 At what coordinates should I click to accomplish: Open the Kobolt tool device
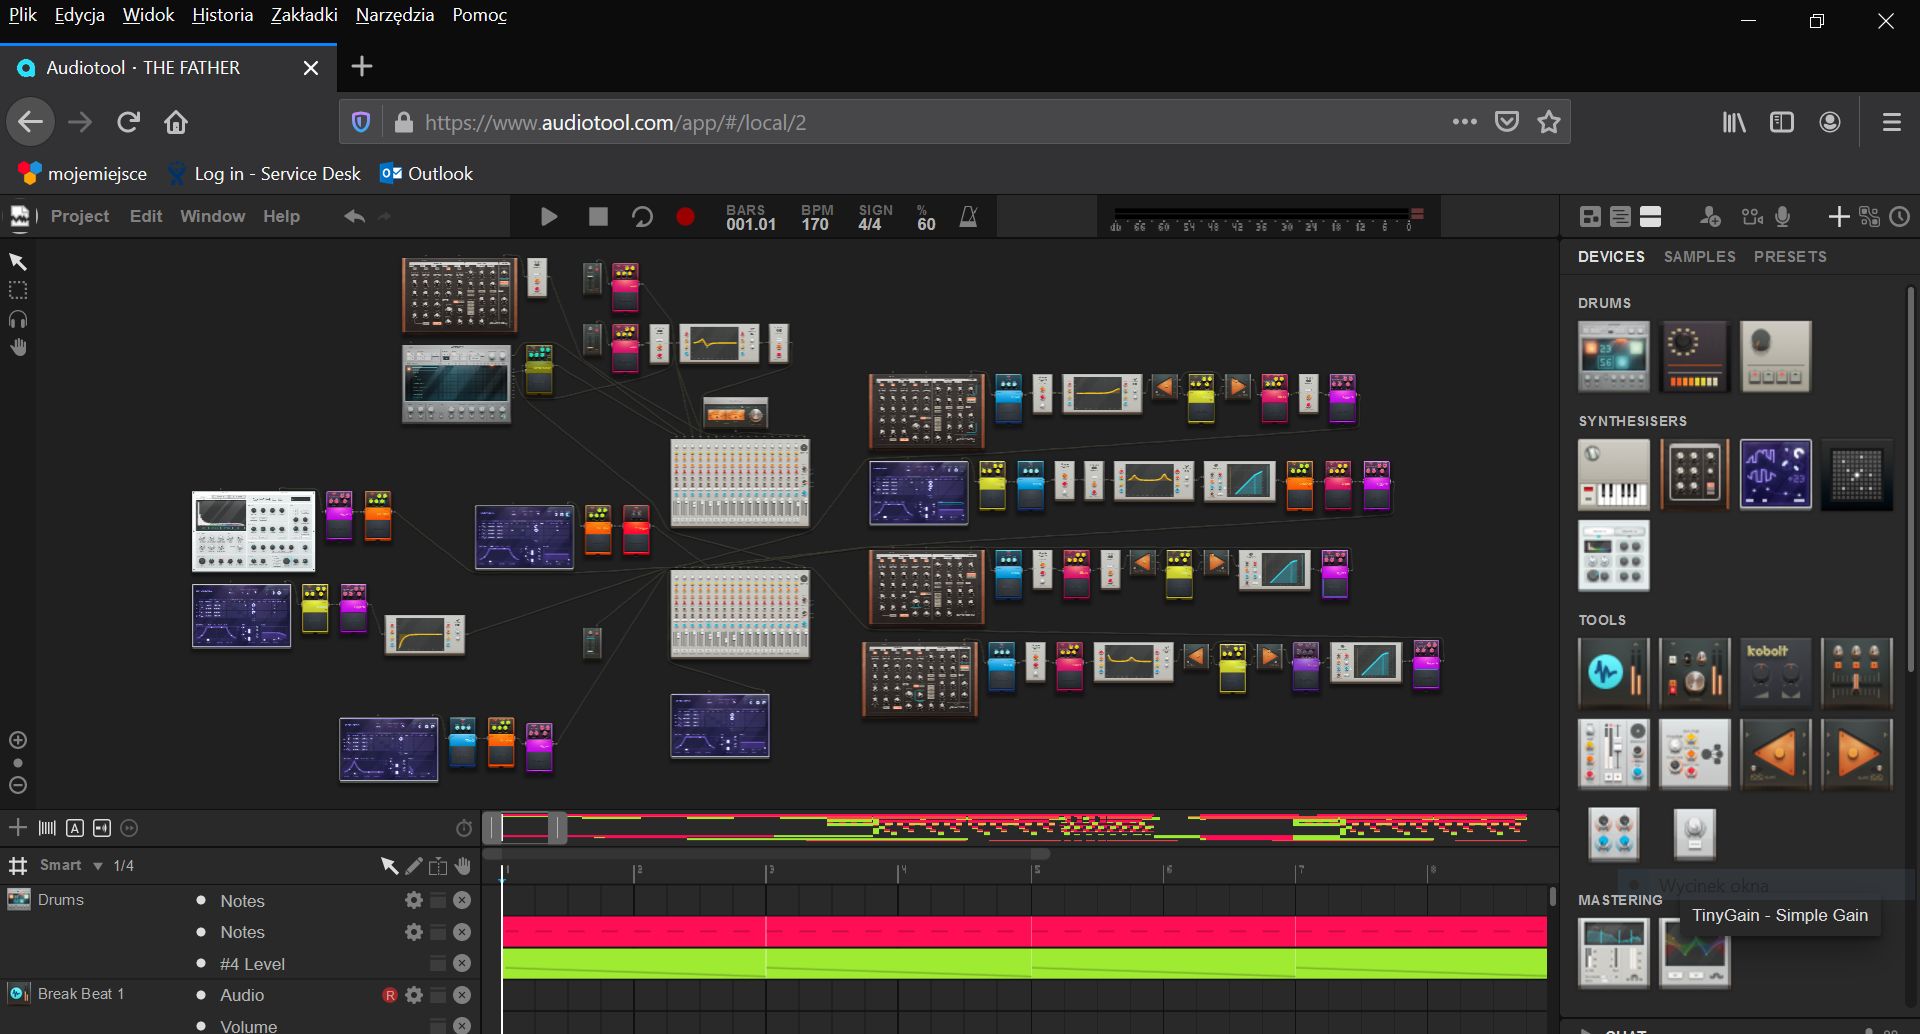(1775, 672)
